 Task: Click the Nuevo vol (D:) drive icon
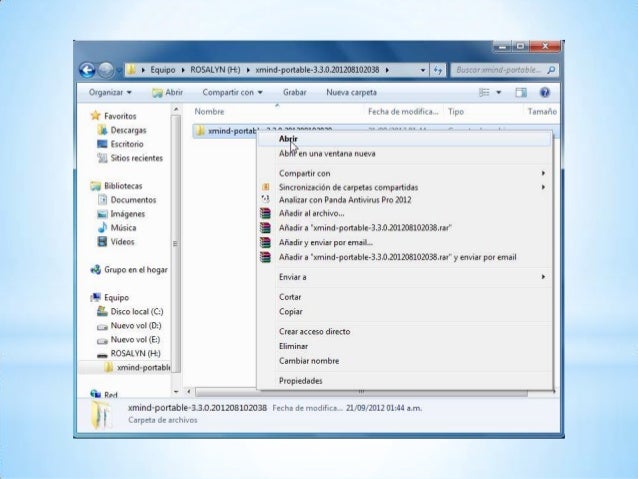[102, 326]
